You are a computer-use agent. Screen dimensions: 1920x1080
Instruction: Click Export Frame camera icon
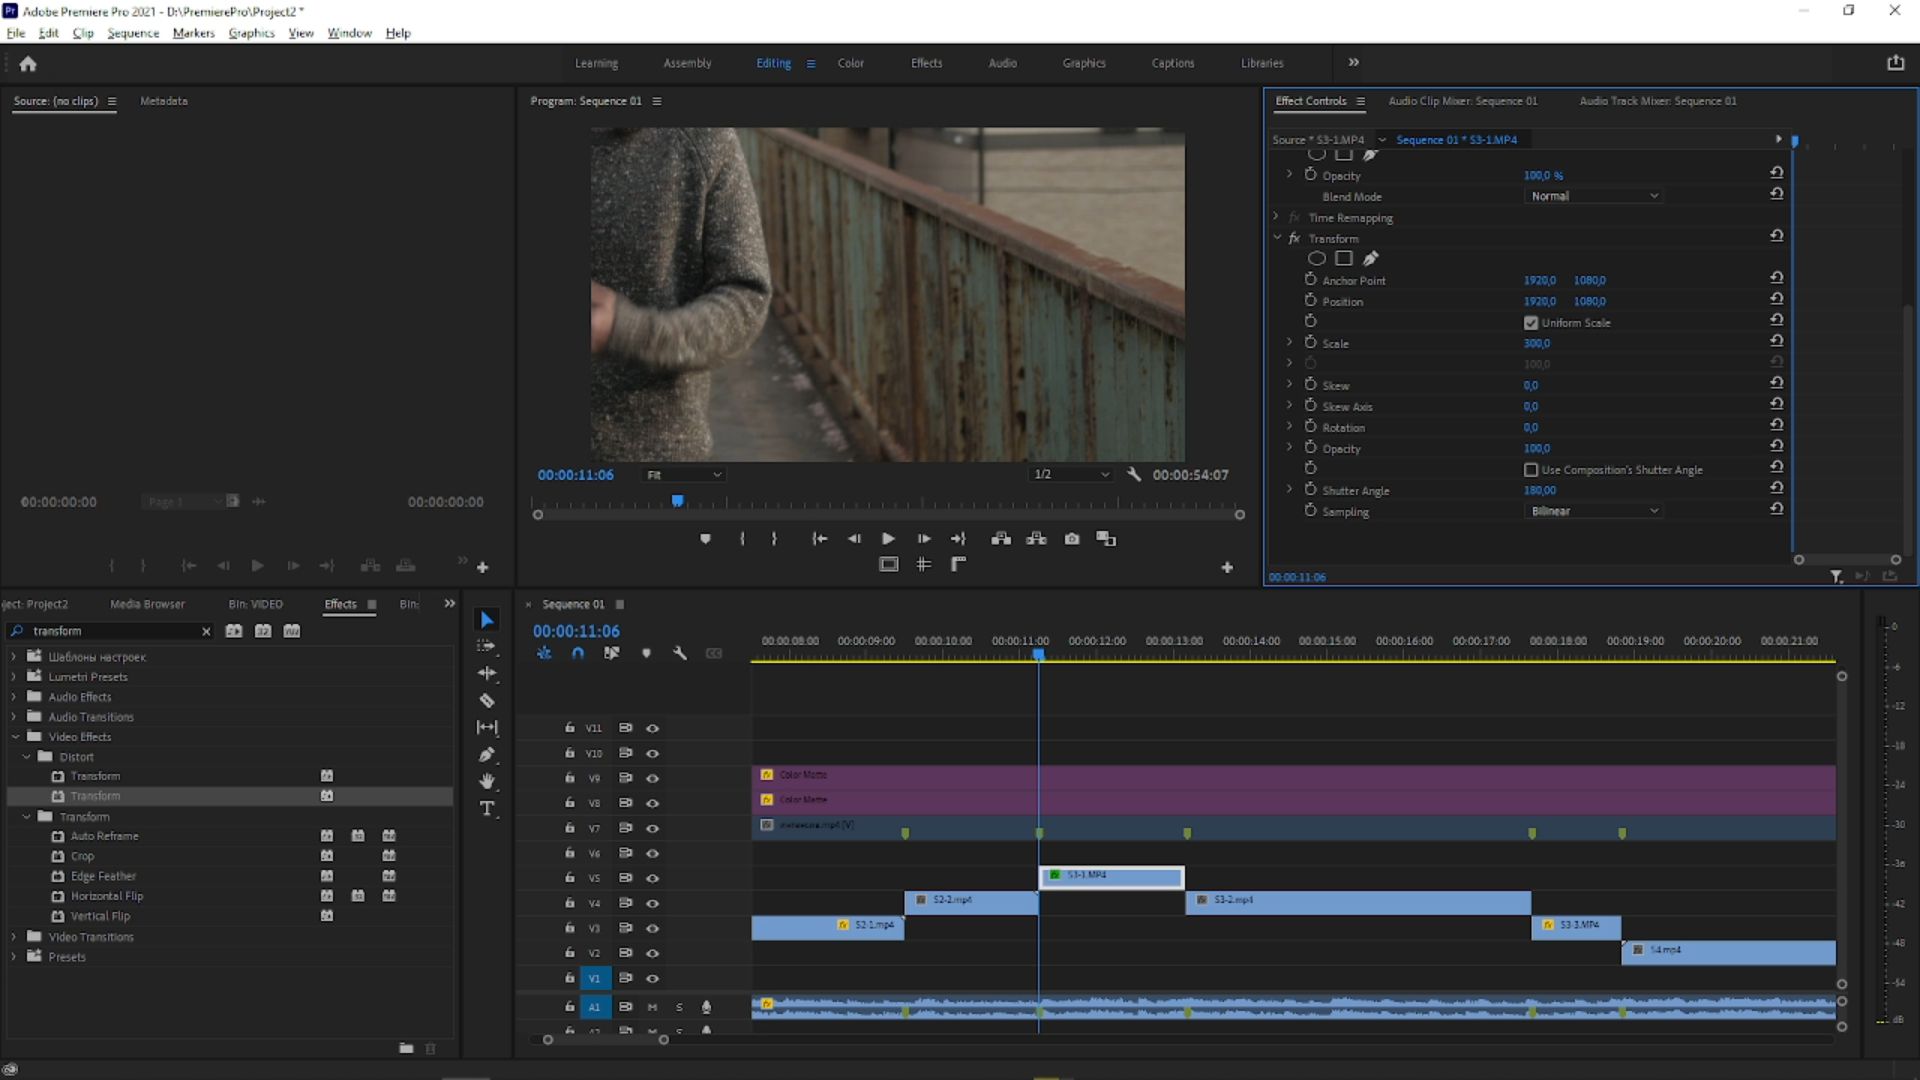tap(1072, 539)
